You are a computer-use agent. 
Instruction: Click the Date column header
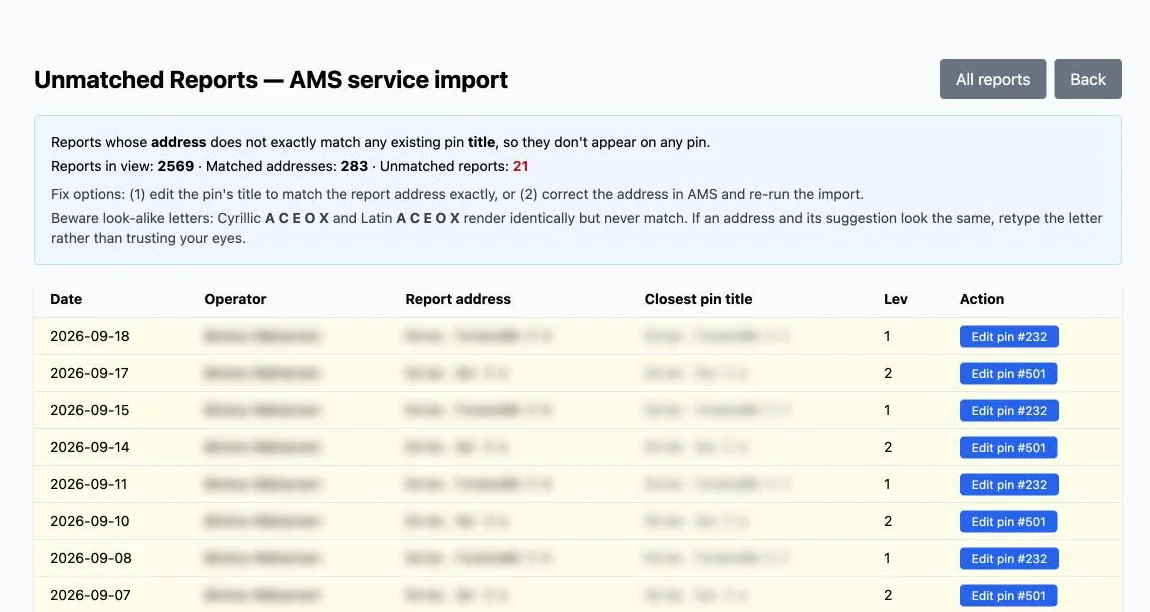(x=66, y=299)
